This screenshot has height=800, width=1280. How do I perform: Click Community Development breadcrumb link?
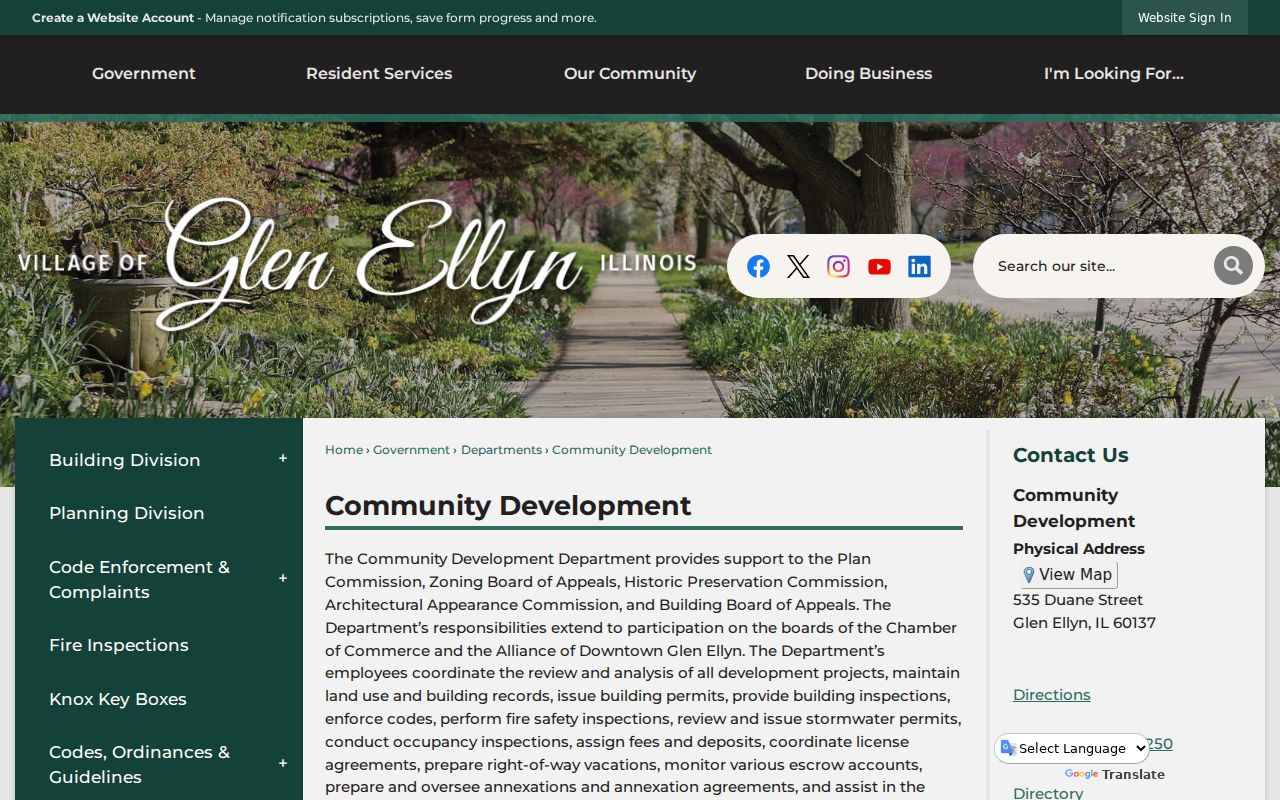[632, 450]
